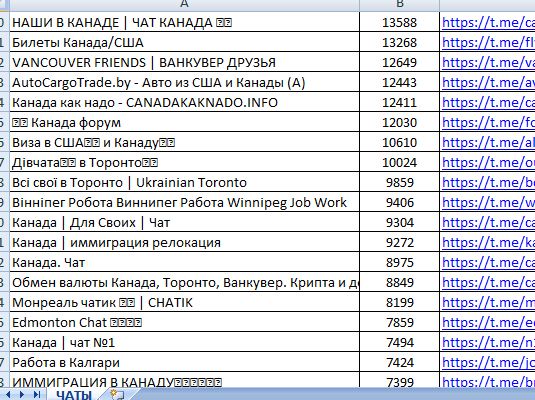Select cell ИММИГРАЦИЯ В КАНАДУ
This screenshot has height=400, width=535.
(x=185, y=381)
